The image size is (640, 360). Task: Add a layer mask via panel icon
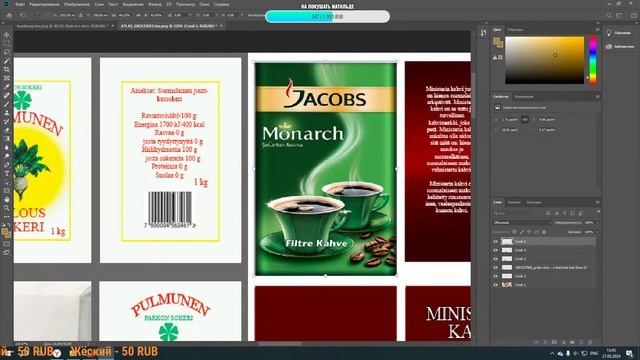[554, 342]
